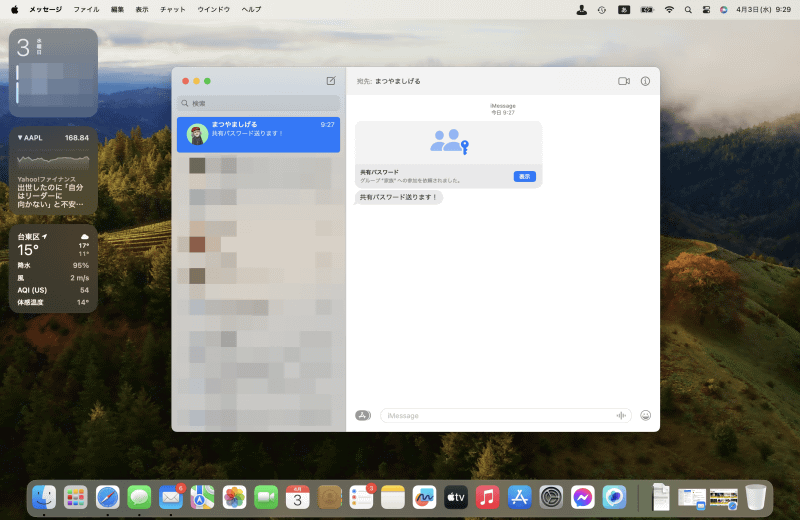Open FaceTime from the Dock
This screenshot has width=800, height=520.
[x=266, y=497]
